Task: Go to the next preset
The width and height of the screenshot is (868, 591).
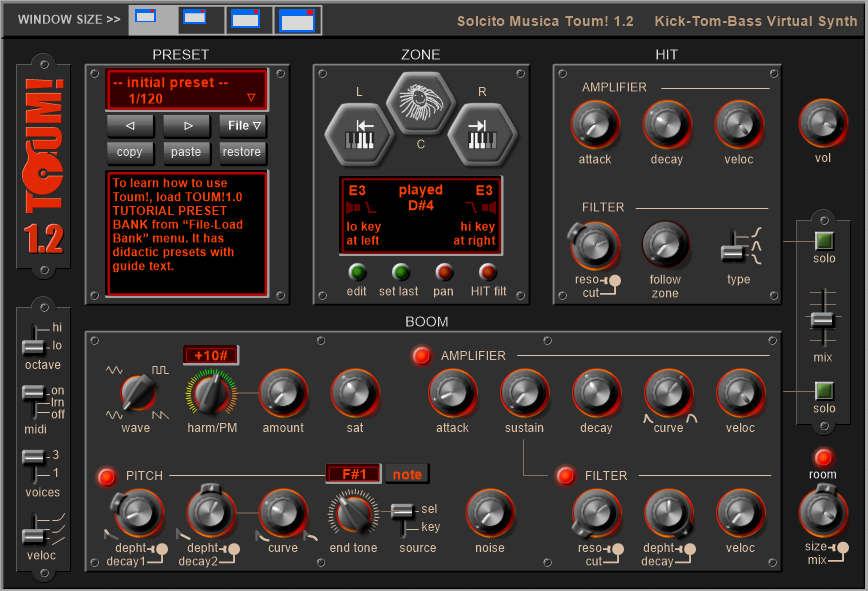Action: [x=187, y=126]
